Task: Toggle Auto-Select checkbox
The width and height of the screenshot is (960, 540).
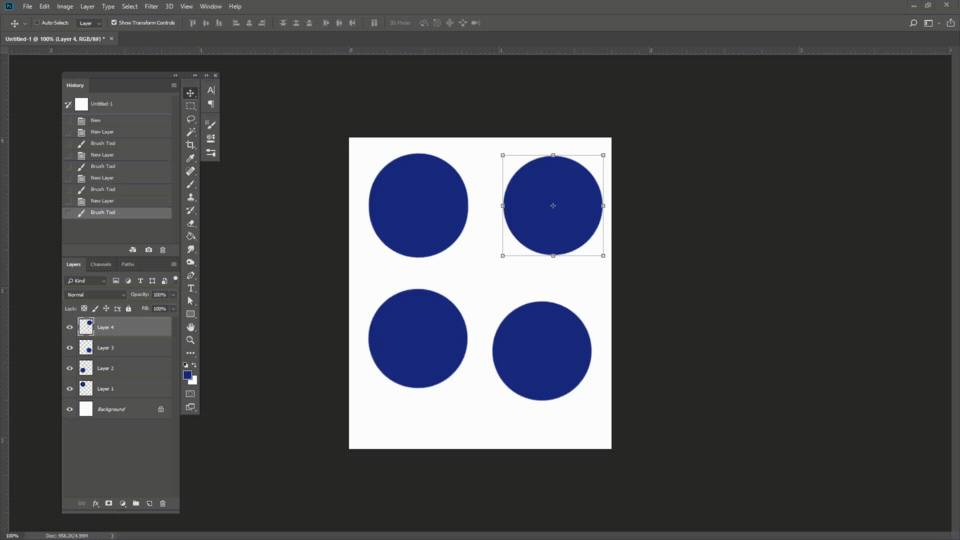Action: pyautogui.click(x=37, y=23)
